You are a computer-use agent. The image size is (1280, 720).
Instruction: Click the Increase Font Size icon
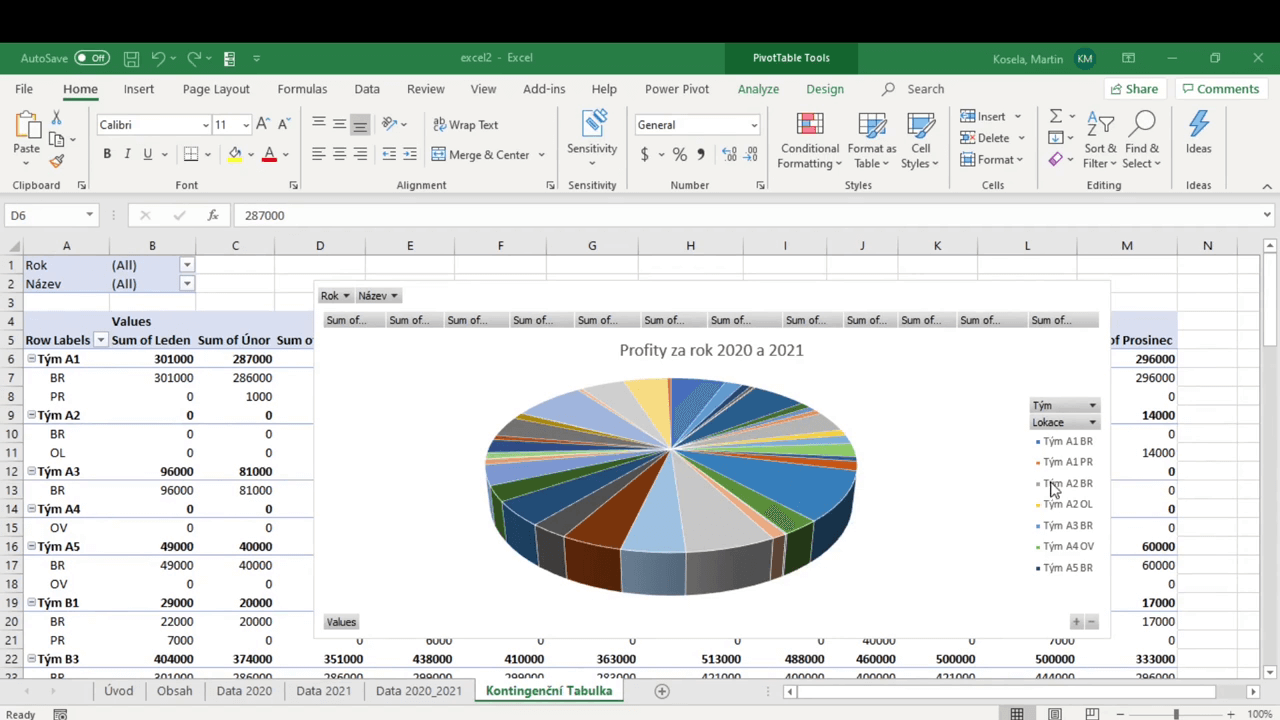click(263, 124)
